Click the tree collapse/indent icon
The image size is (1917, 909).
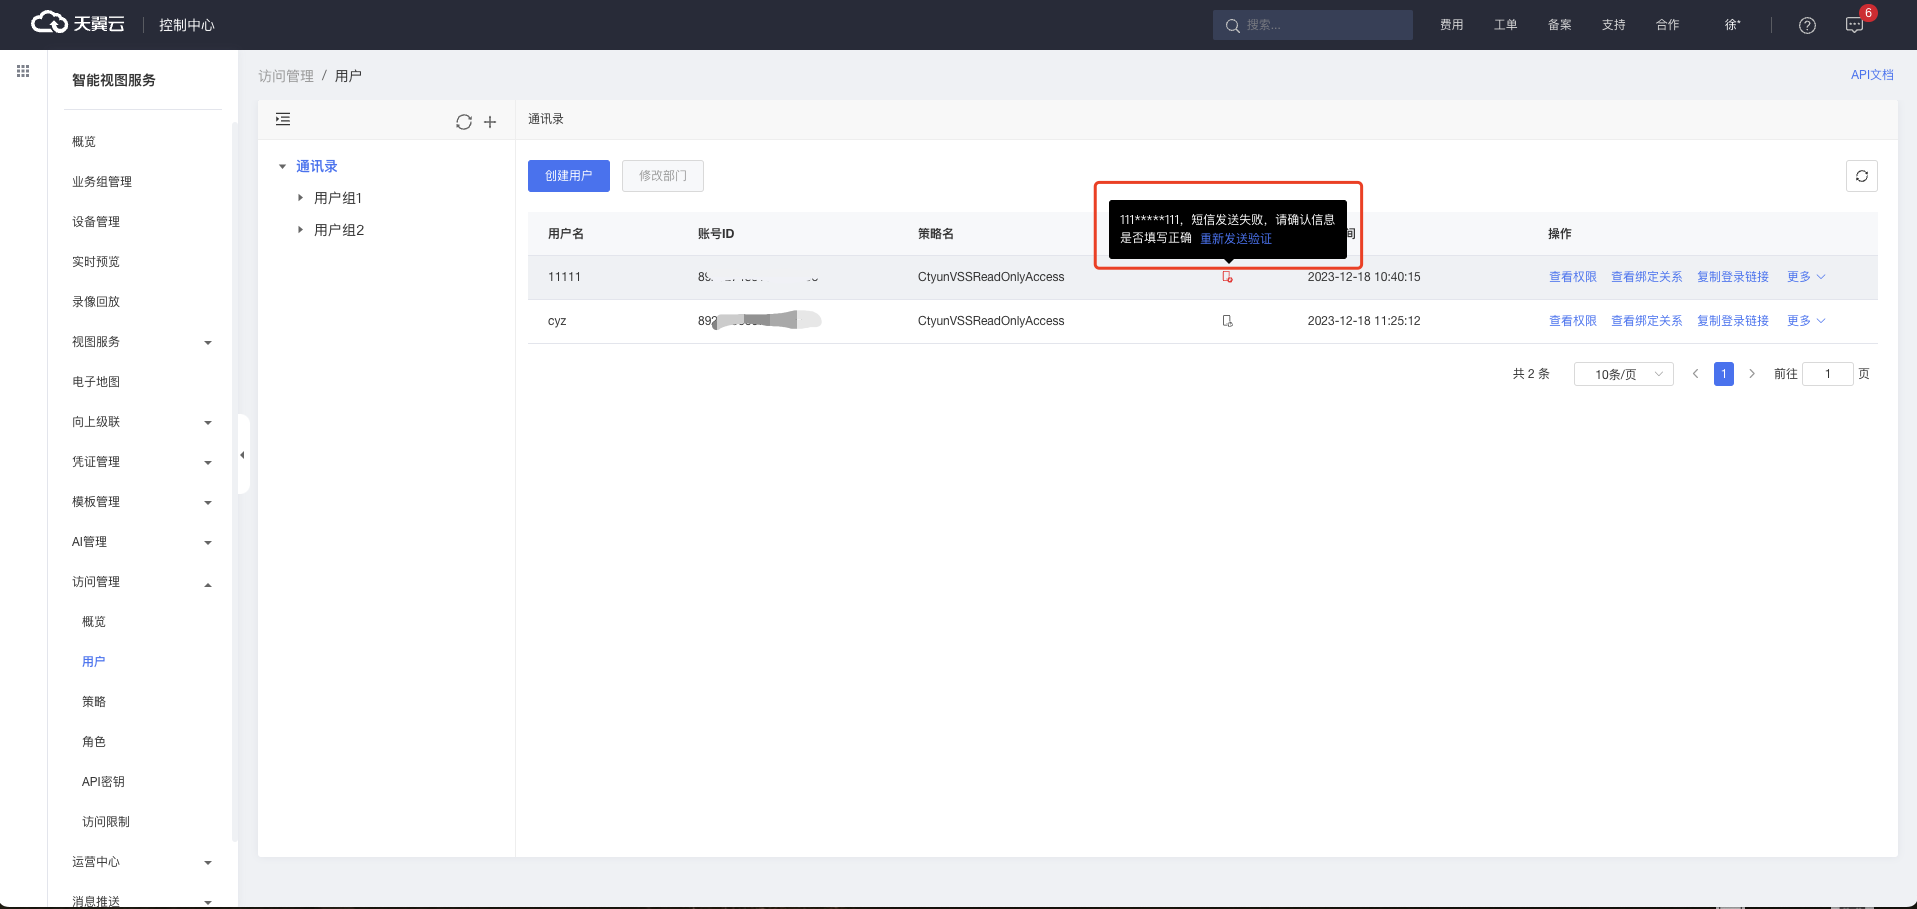click(283, 120)
